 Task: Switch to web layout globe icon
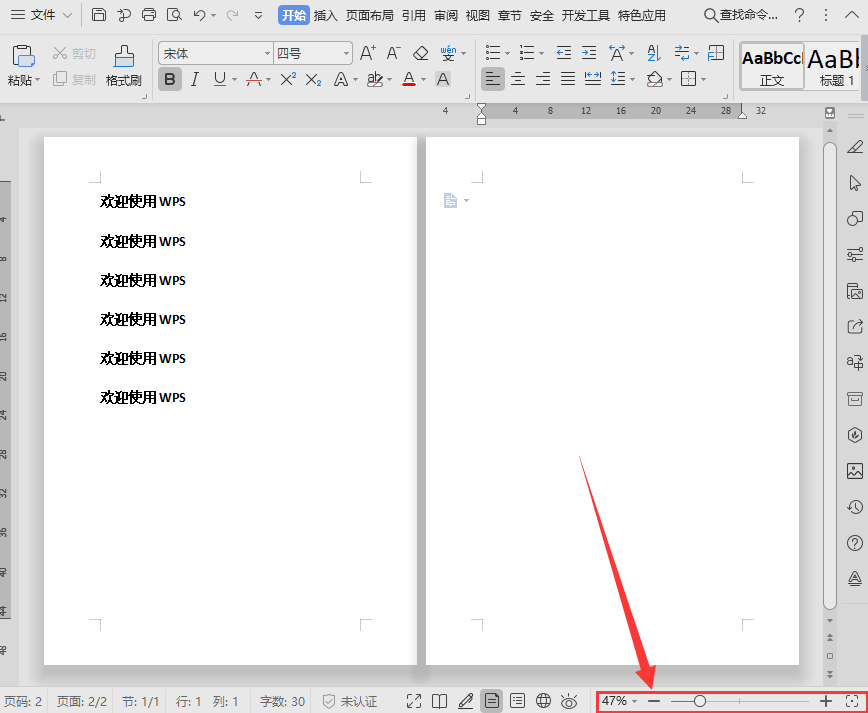click(544, 701)
